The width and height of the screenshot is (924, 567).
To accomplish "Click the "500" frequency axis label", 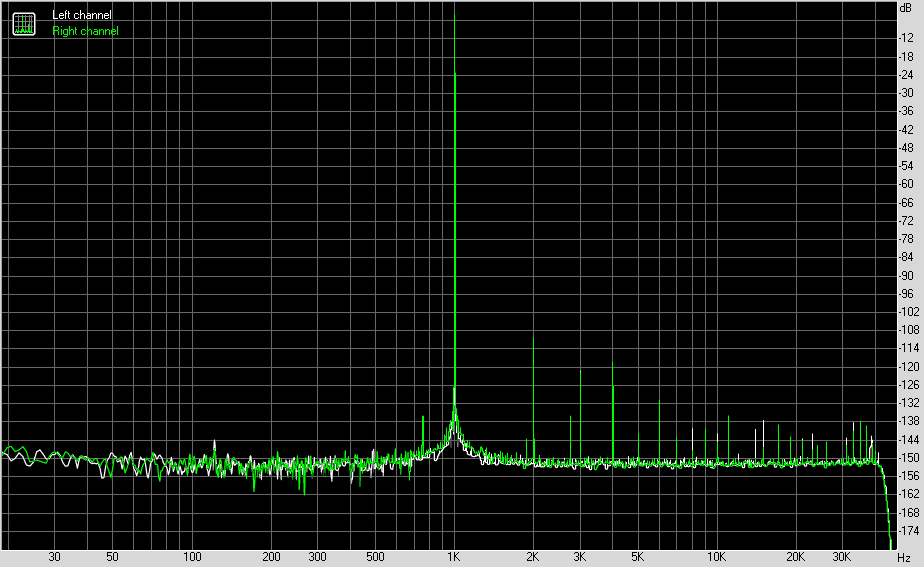I will tap(375, 557).
